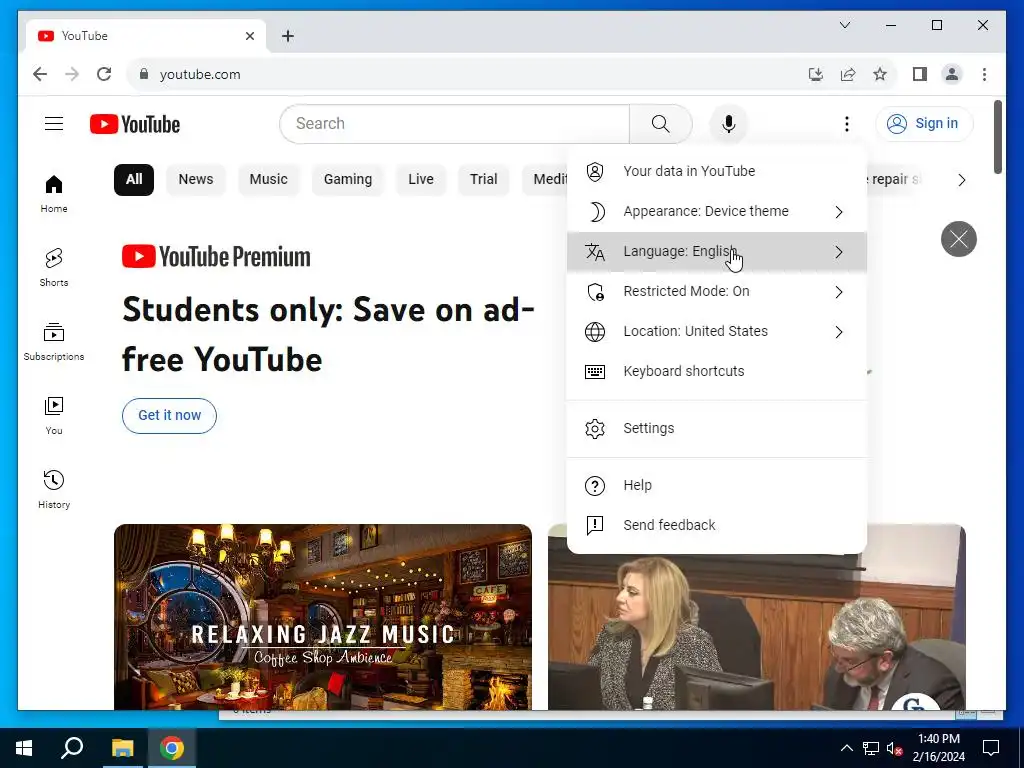Click the Sign in button

[924, 123]
